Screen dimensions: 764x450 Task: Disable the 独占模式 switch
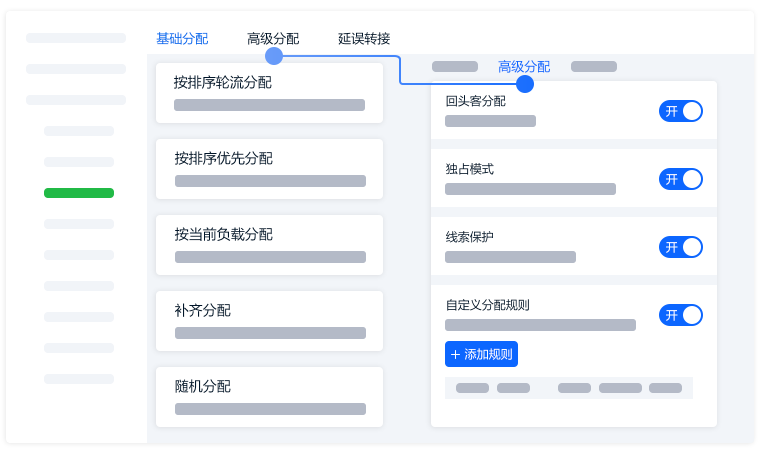pos(681,179)
